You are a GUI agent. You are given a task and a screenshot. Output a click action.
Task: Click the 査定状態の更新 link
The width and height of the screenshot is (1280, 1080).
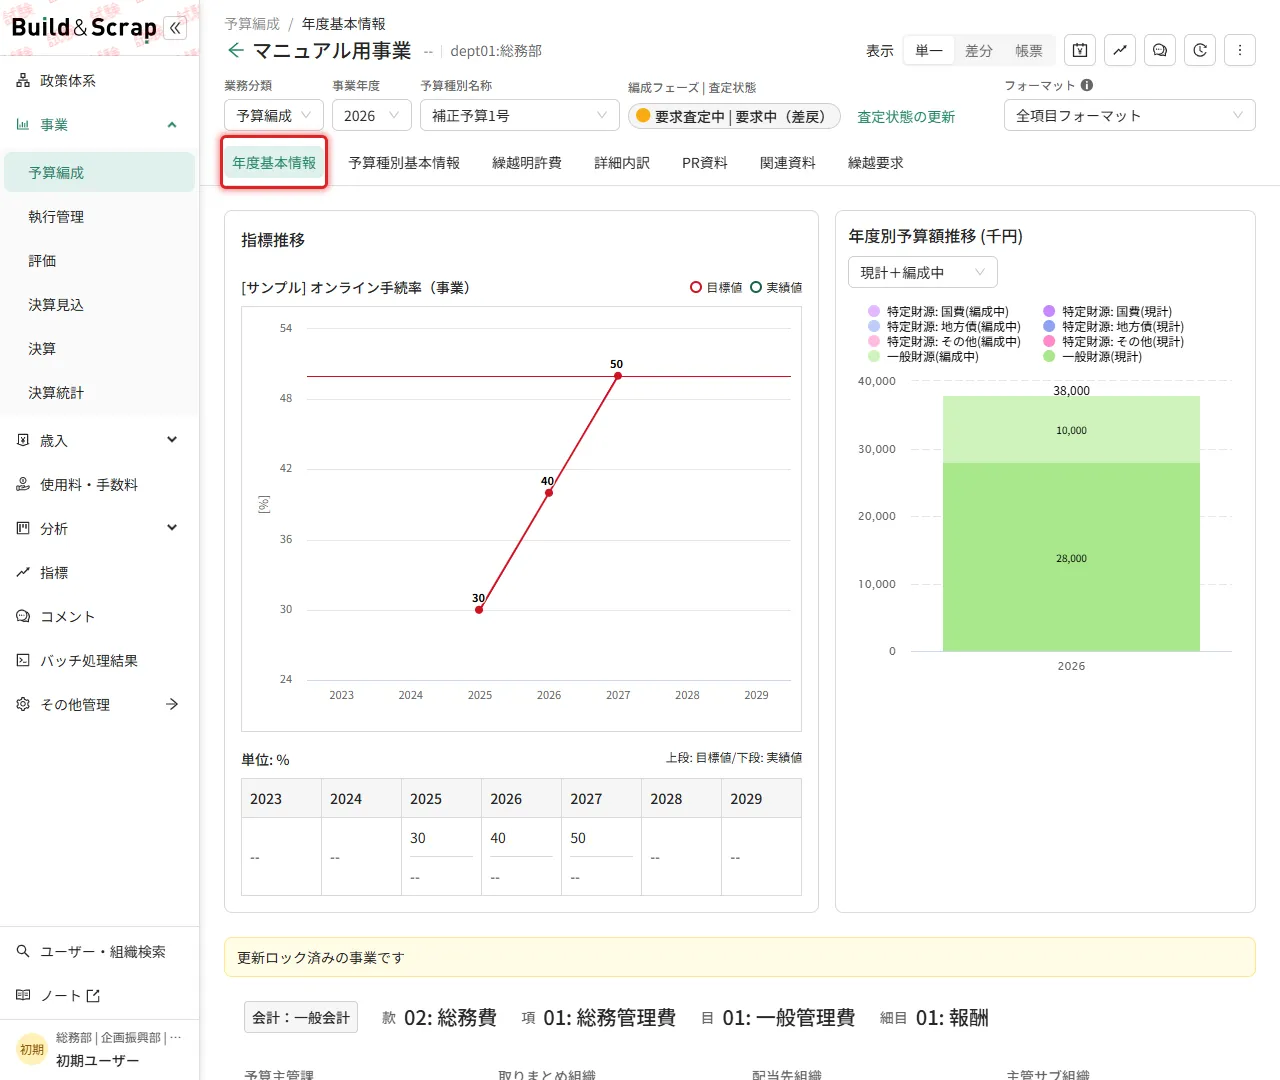(906, 117)
